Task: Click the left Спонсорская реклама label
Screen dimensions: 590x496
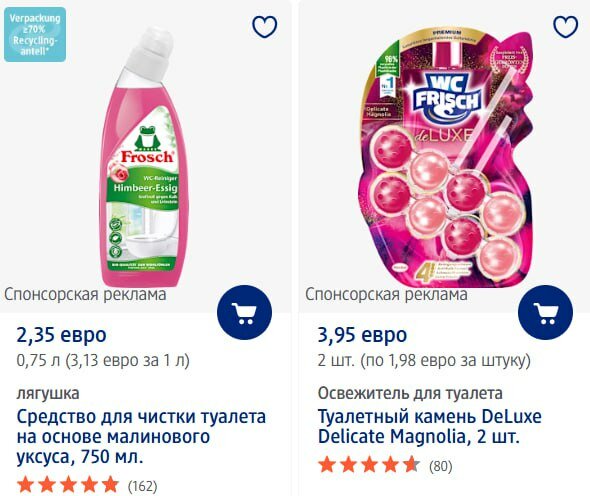Action: pyautogui.click(x=85, y=295)
